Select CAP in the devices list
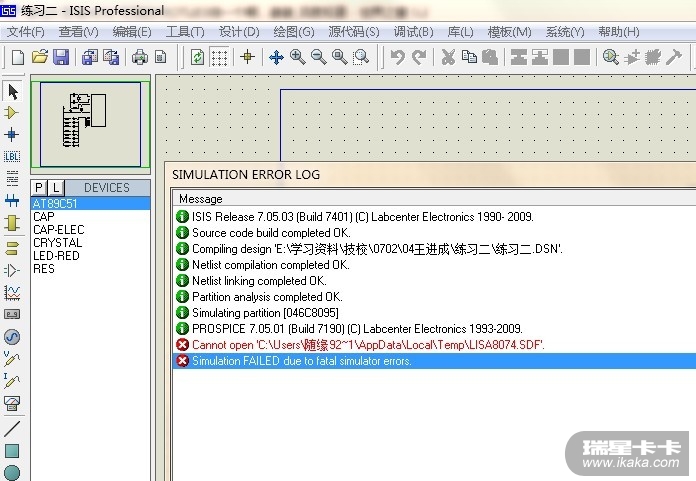The image size is (696, 481). (x=91, y=217)
